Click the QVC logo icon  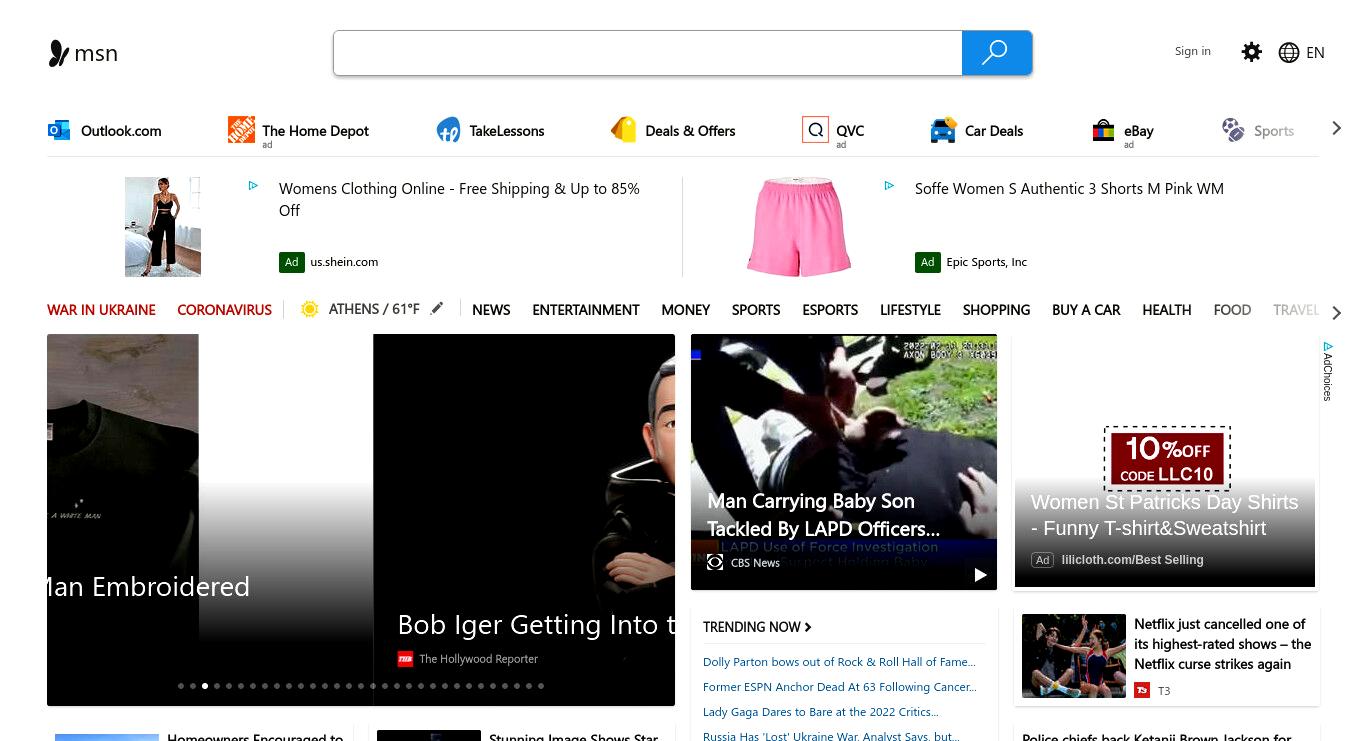pyautogui.click(x=815, y=130)
